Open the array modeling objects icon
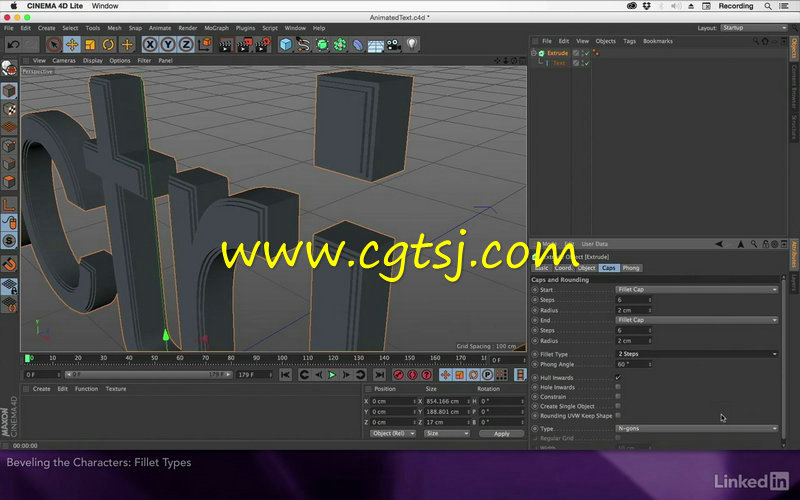 340,44
